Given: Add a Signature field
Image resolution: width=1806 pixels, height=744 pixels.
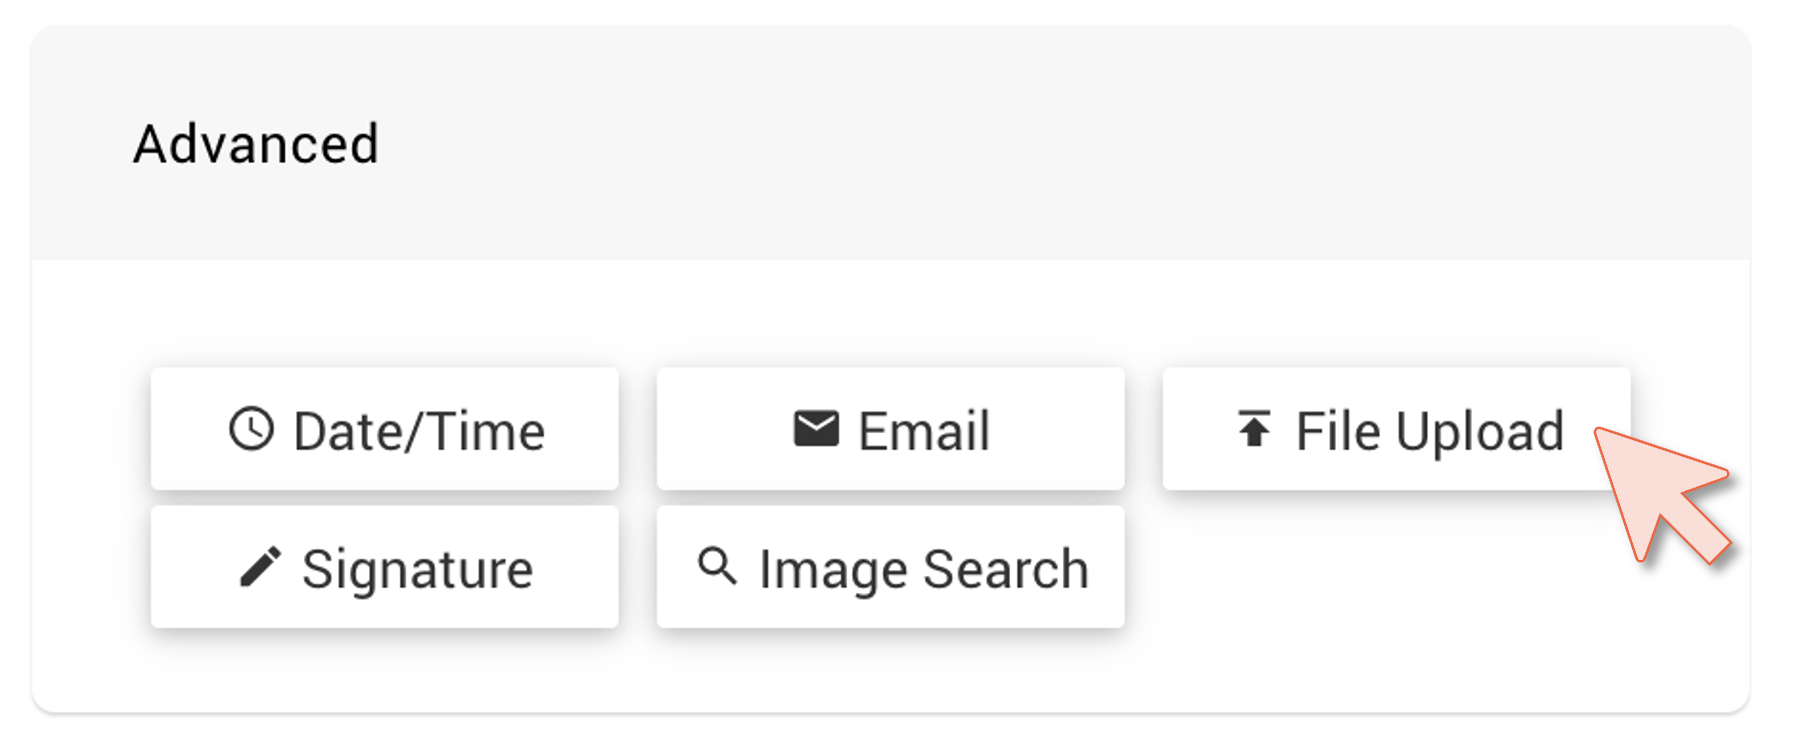Looking at the screenshot, I should click(385, 567).
